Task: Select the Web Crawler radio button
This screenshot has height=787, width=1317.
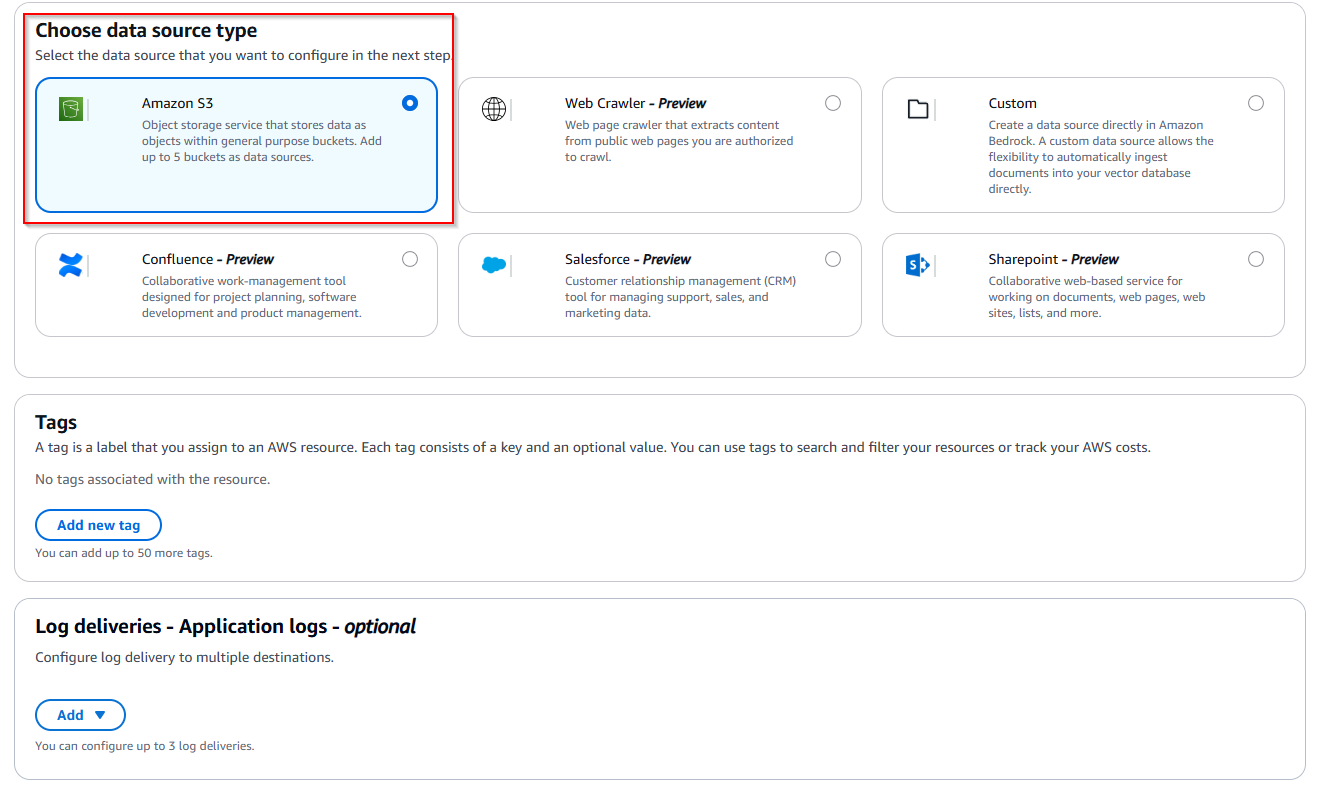Action: coord(833,103)
